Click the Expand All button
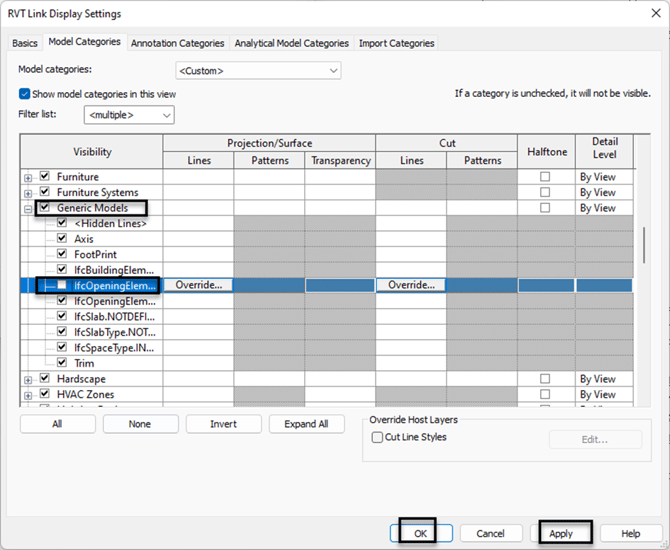Screen dimensions: 670x550 point(307,424)
